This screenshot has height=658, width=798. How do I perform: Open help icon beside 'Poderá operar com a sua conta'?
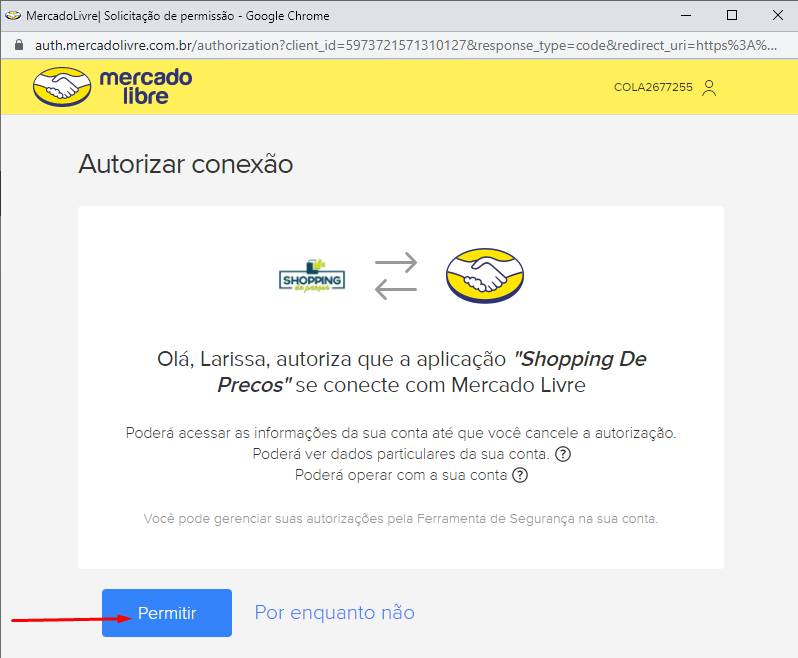[520, 475]
